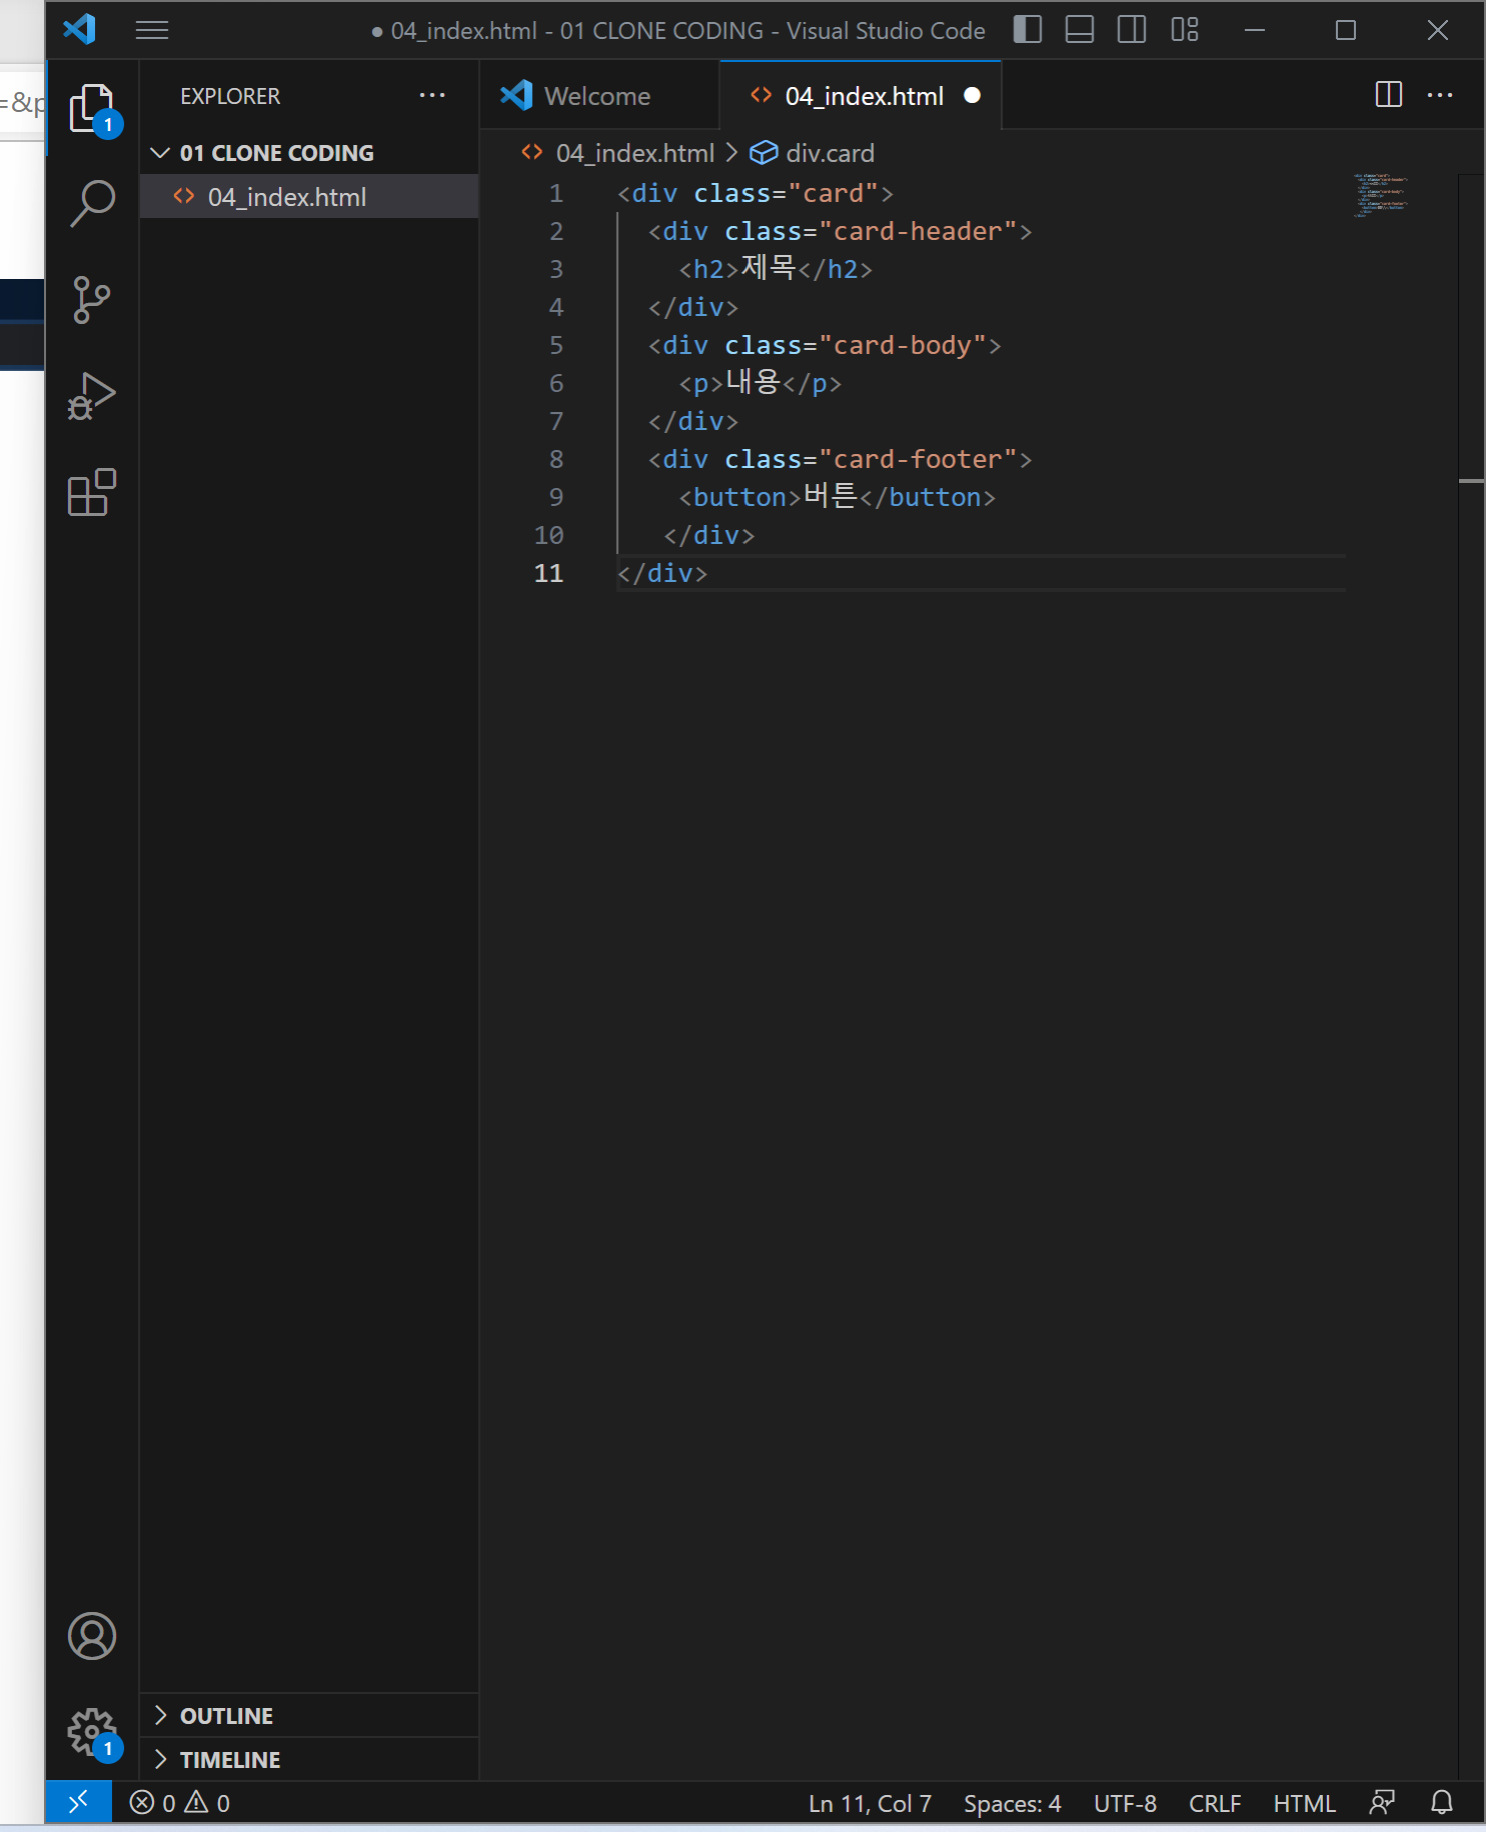This screenshot has height=1832, width=1486.
Task: Click "card" class value on line 1
Action: point(833,193)
